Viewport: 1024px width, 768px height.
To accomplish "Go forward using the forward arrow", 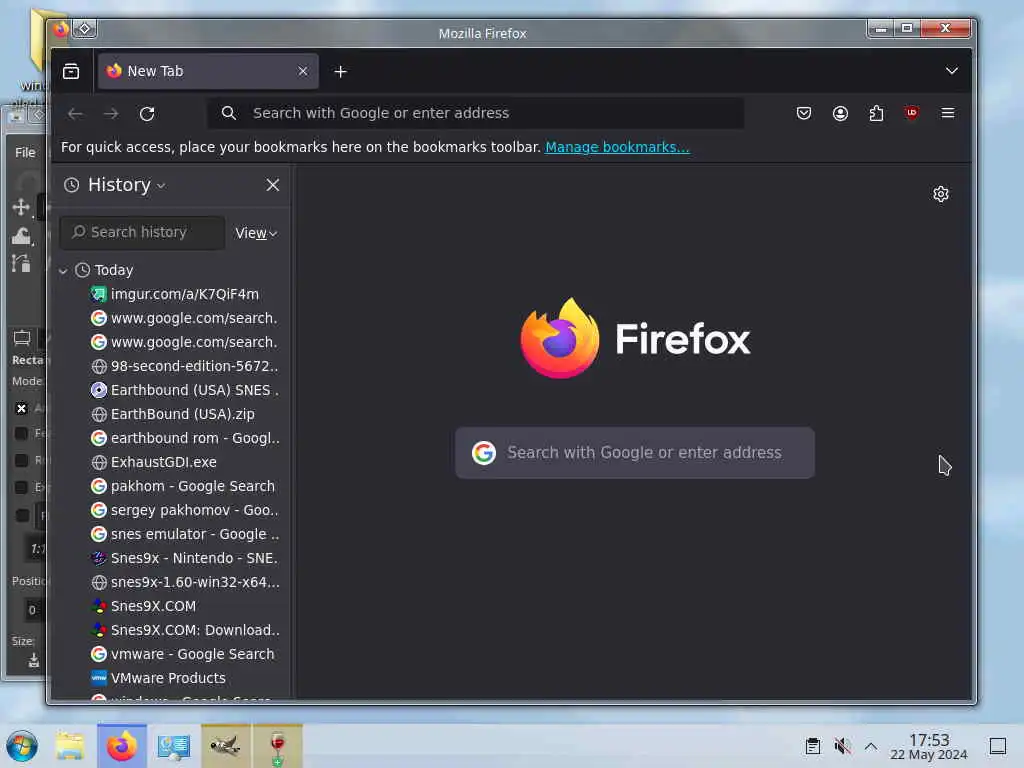I will (x=111, y=114).
